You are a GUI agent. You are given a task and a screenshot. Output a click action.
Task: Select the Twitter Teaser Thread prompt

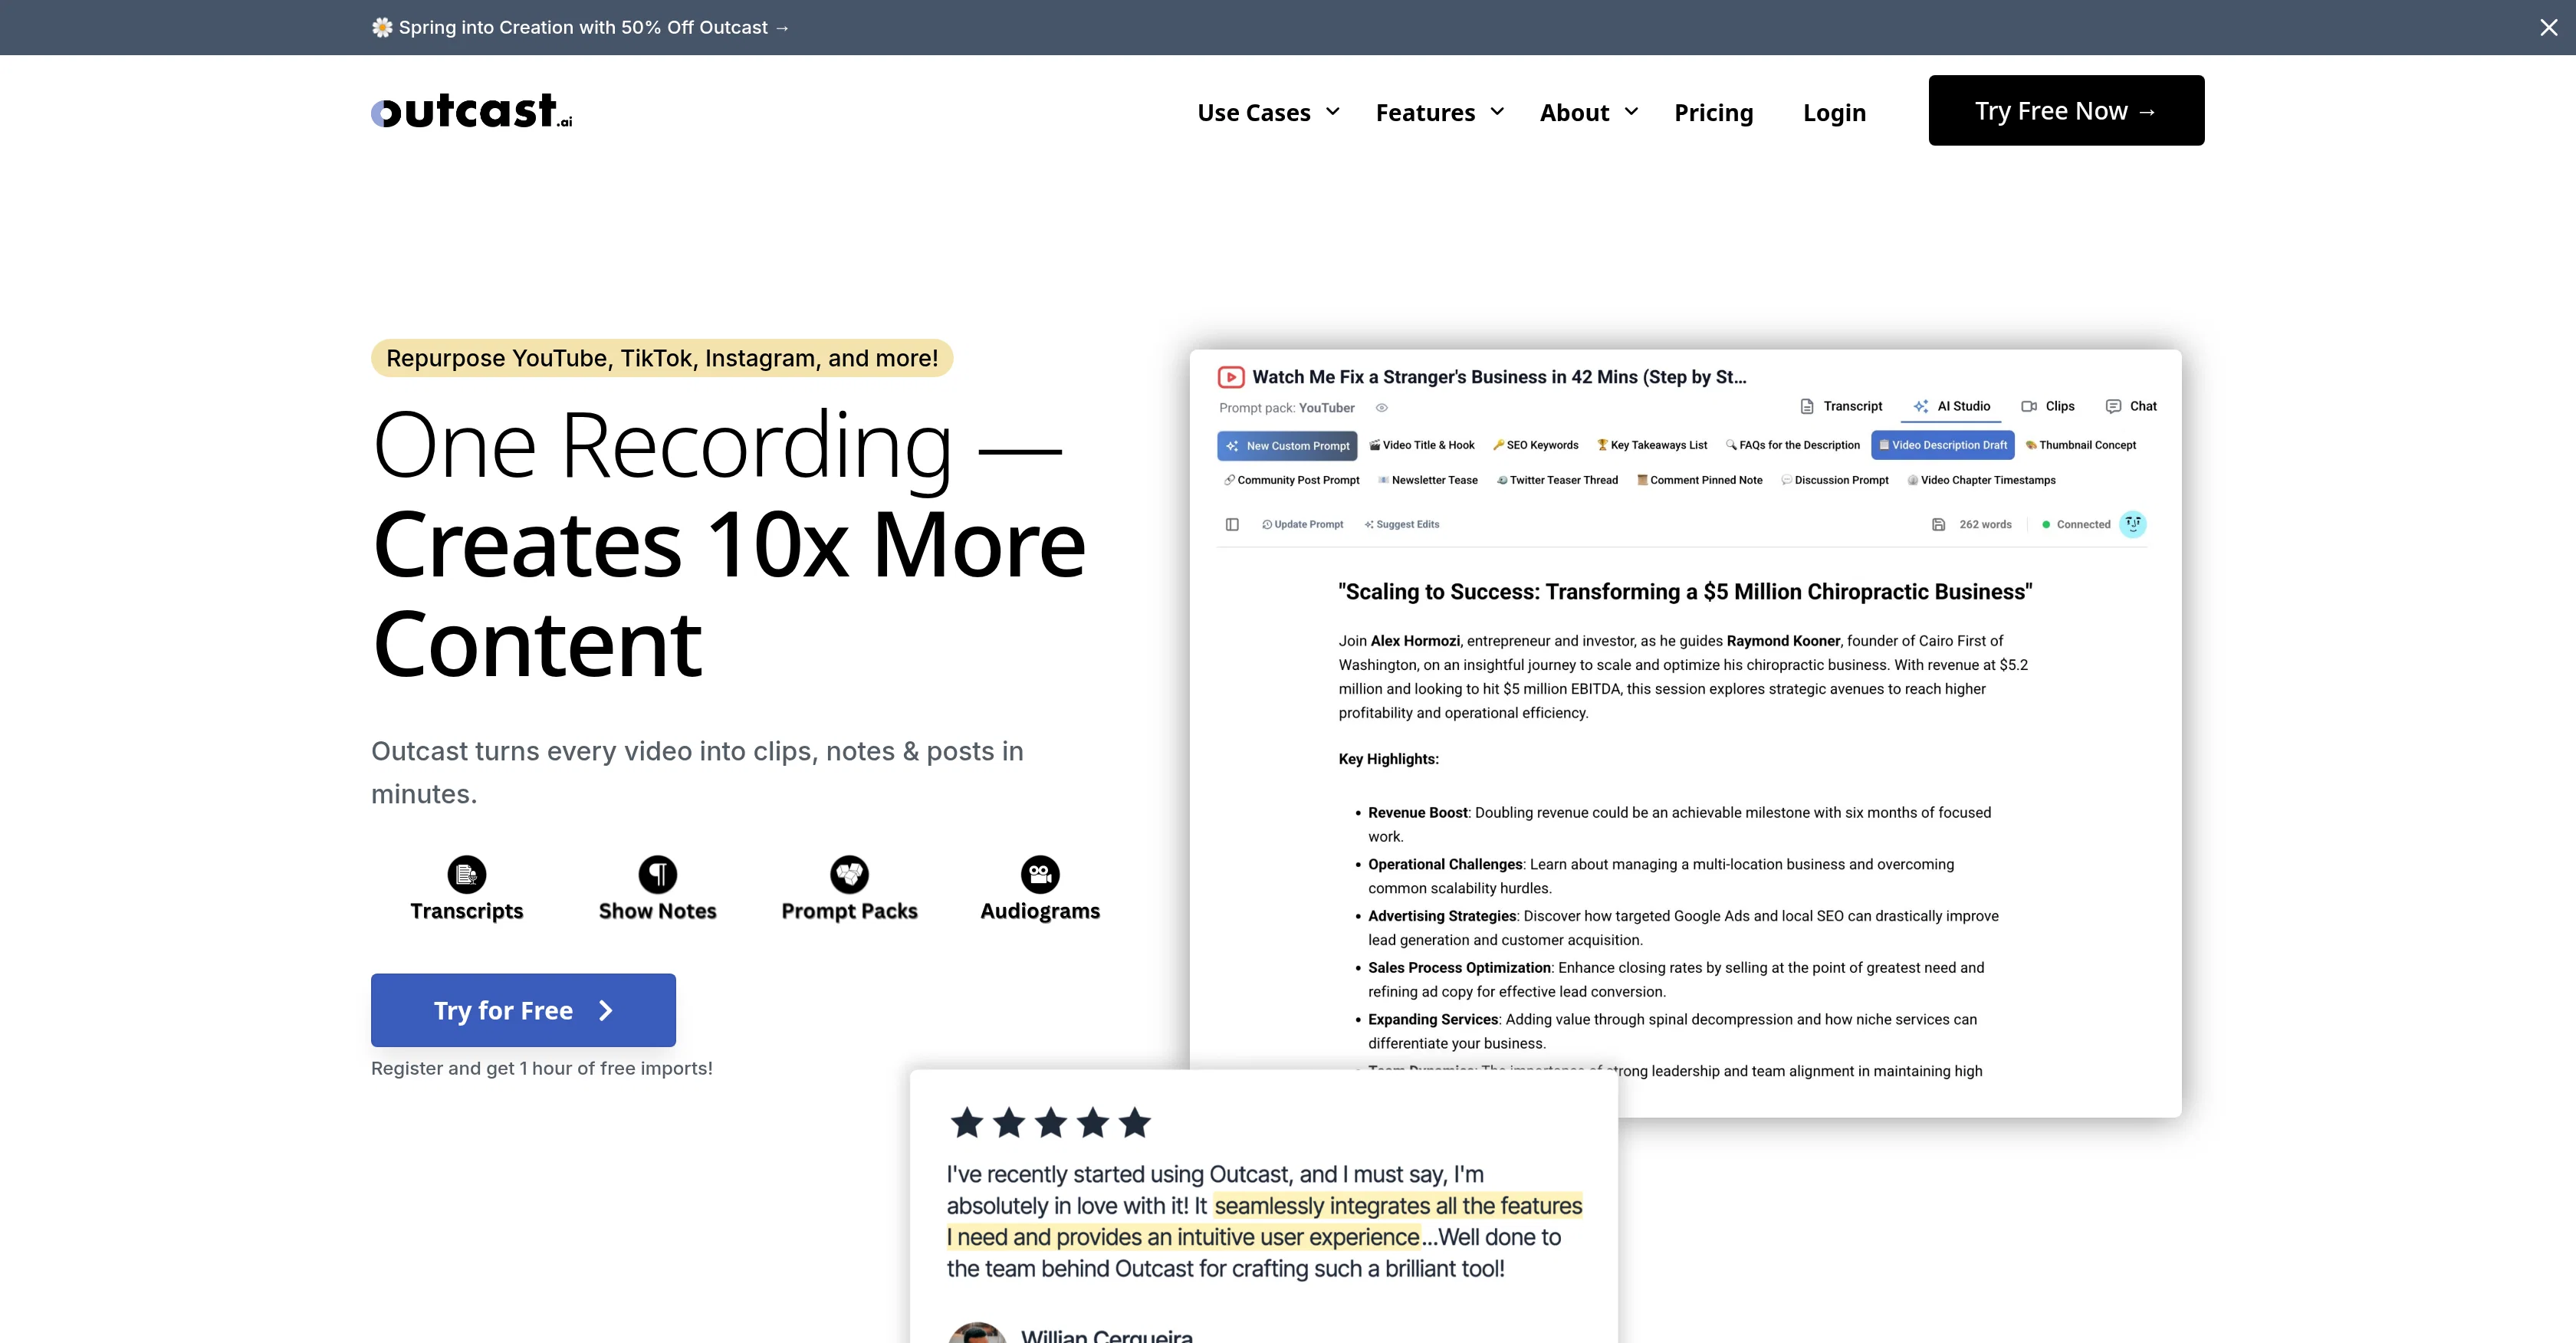click(1557, 480)
